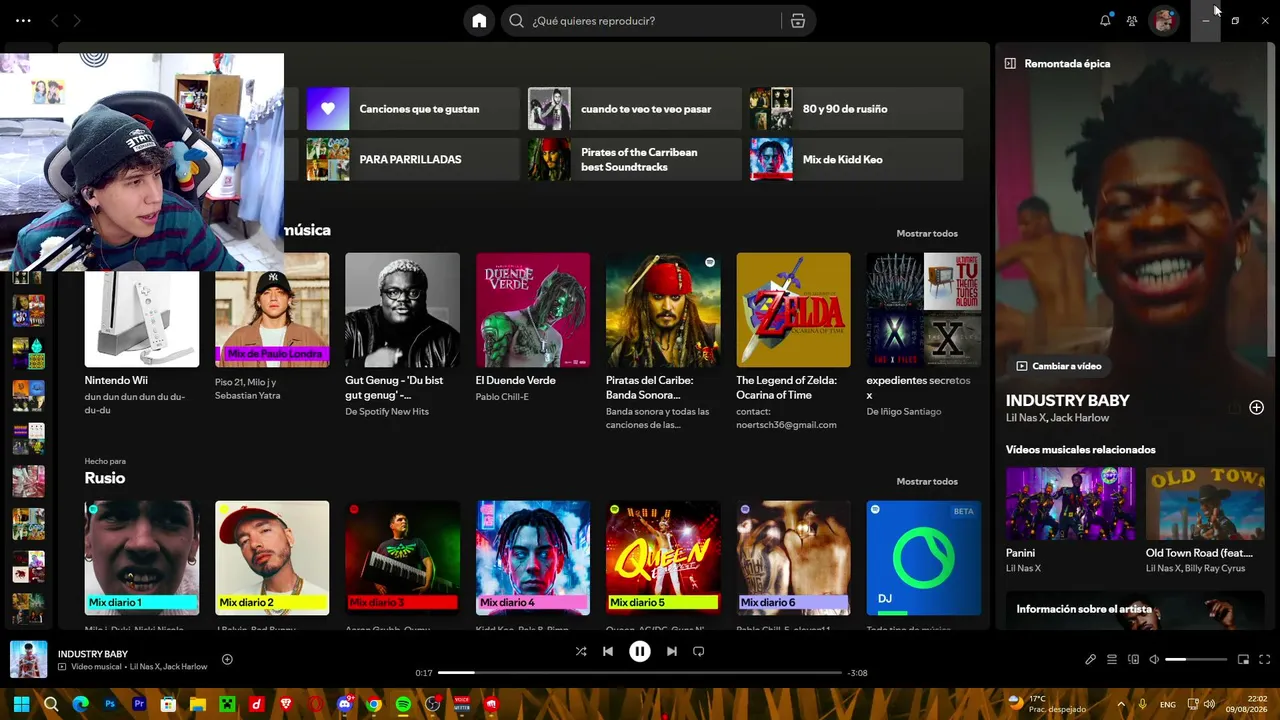Screen dimensions: 1280x720
Task: Open the DJ beta card
Action: coord(924,564)
